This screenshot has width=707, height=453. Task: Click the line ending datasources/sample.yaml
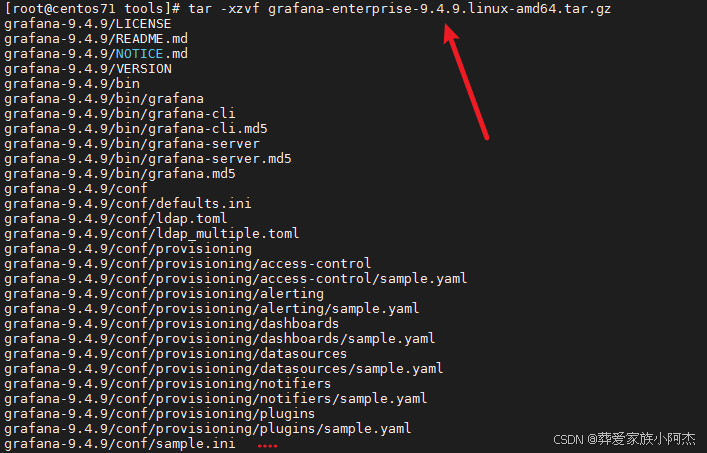(224, 369)
